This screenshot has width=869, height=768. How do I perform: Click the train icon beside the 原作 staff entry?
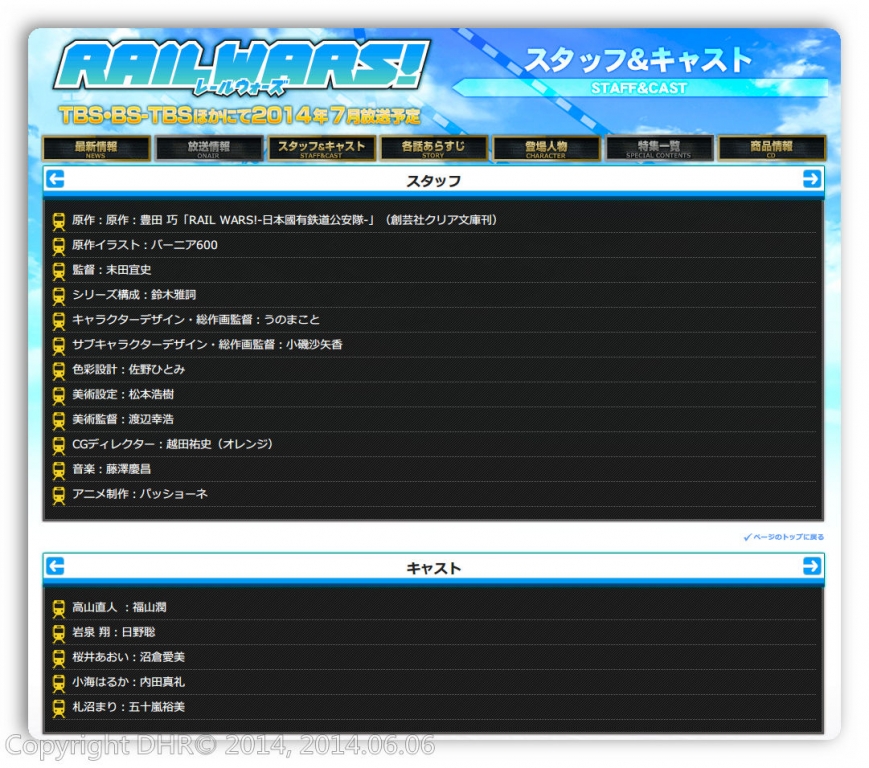click(57, 221)
